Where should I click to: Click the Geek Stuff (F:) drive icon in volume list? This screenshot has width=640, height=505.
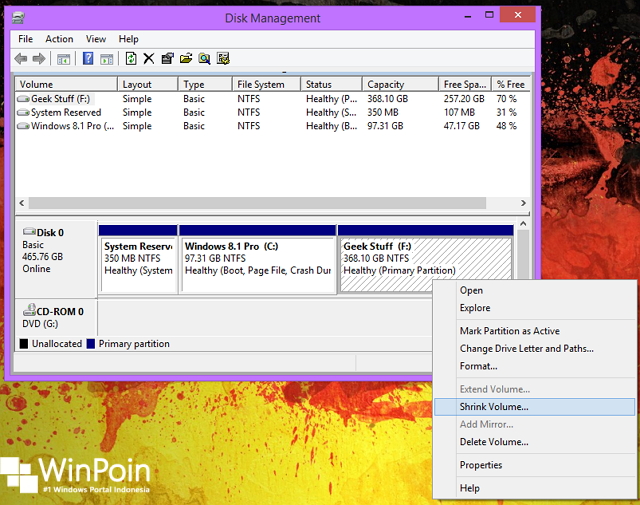pos(23,99)
